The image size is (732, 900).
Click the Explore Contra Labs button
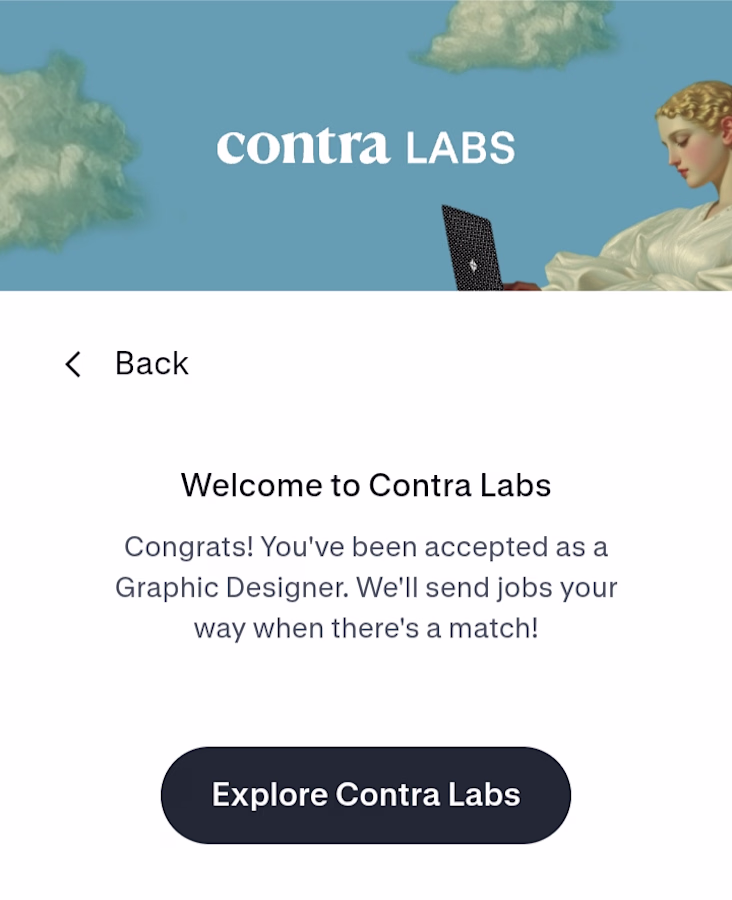(366, 795)
